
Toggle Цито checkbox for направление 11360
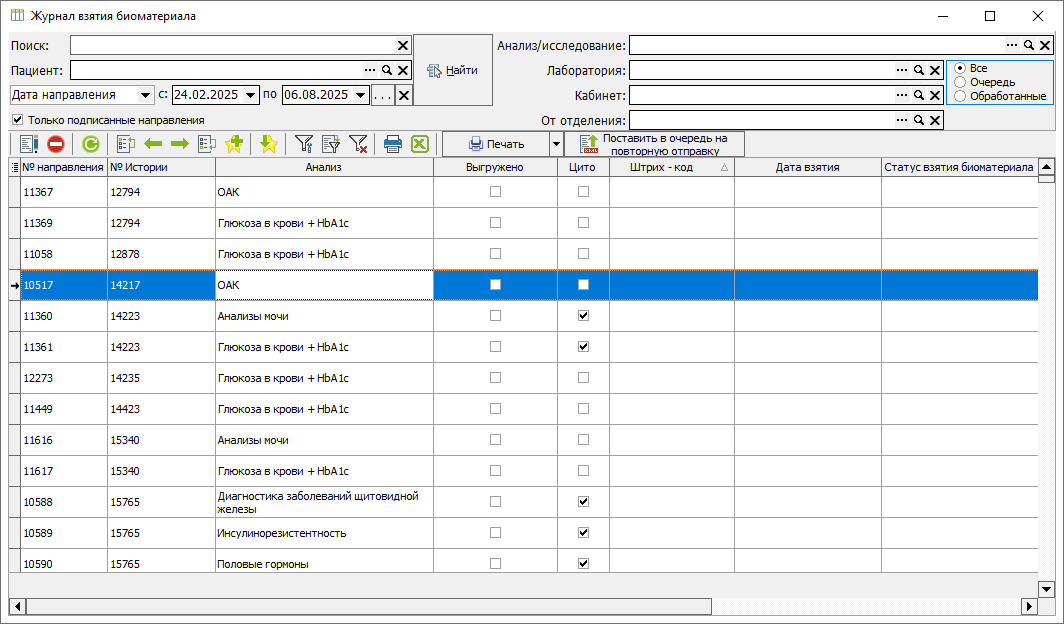[584, 315]
